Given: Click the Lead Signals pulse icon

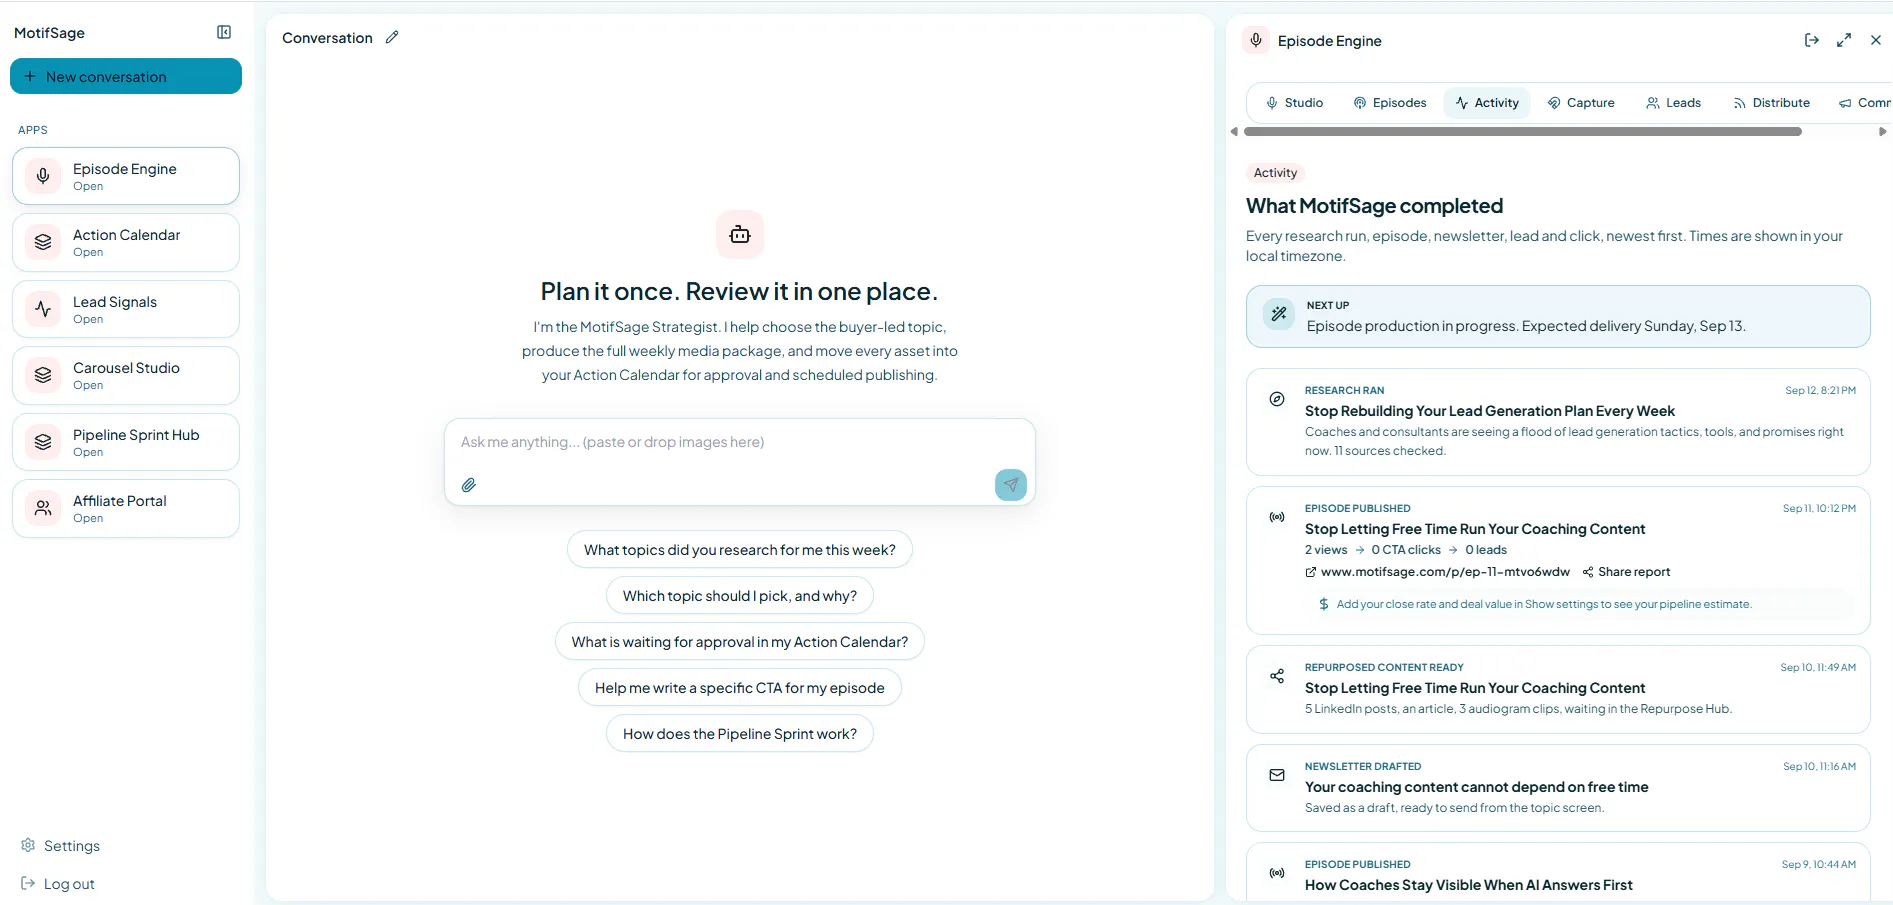Looking at the screenshot, I should click(x=43, y=309).
